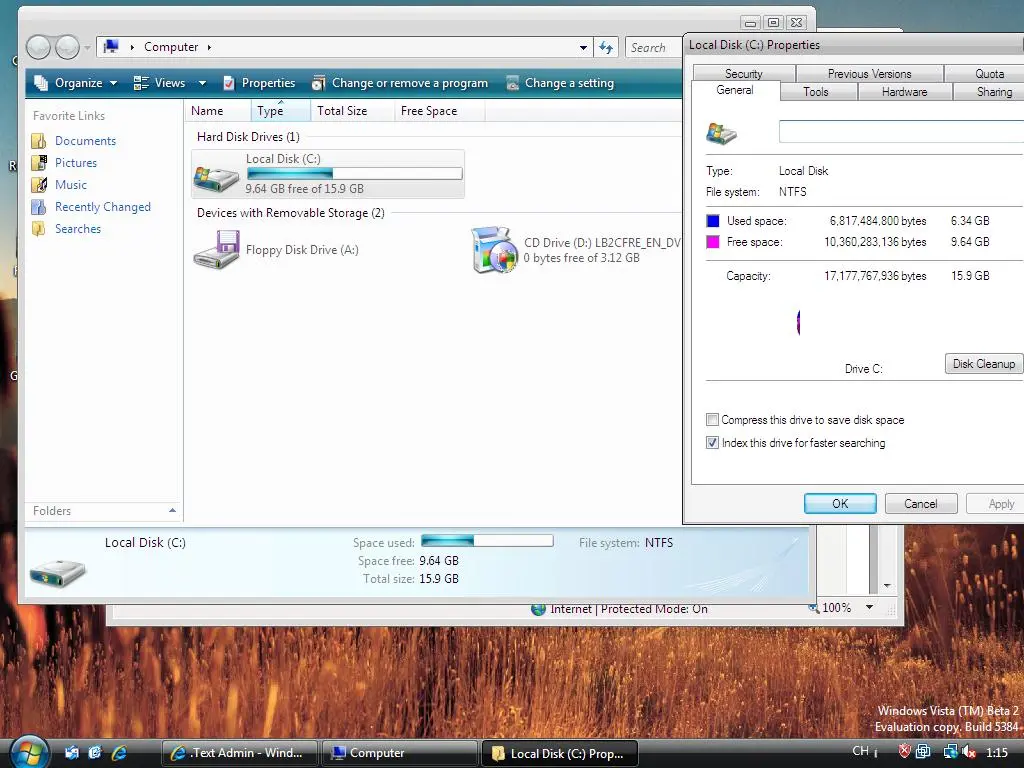1024x768 pixels.
Task: Click the browser scrollbar down arrow
Action: 887,585
